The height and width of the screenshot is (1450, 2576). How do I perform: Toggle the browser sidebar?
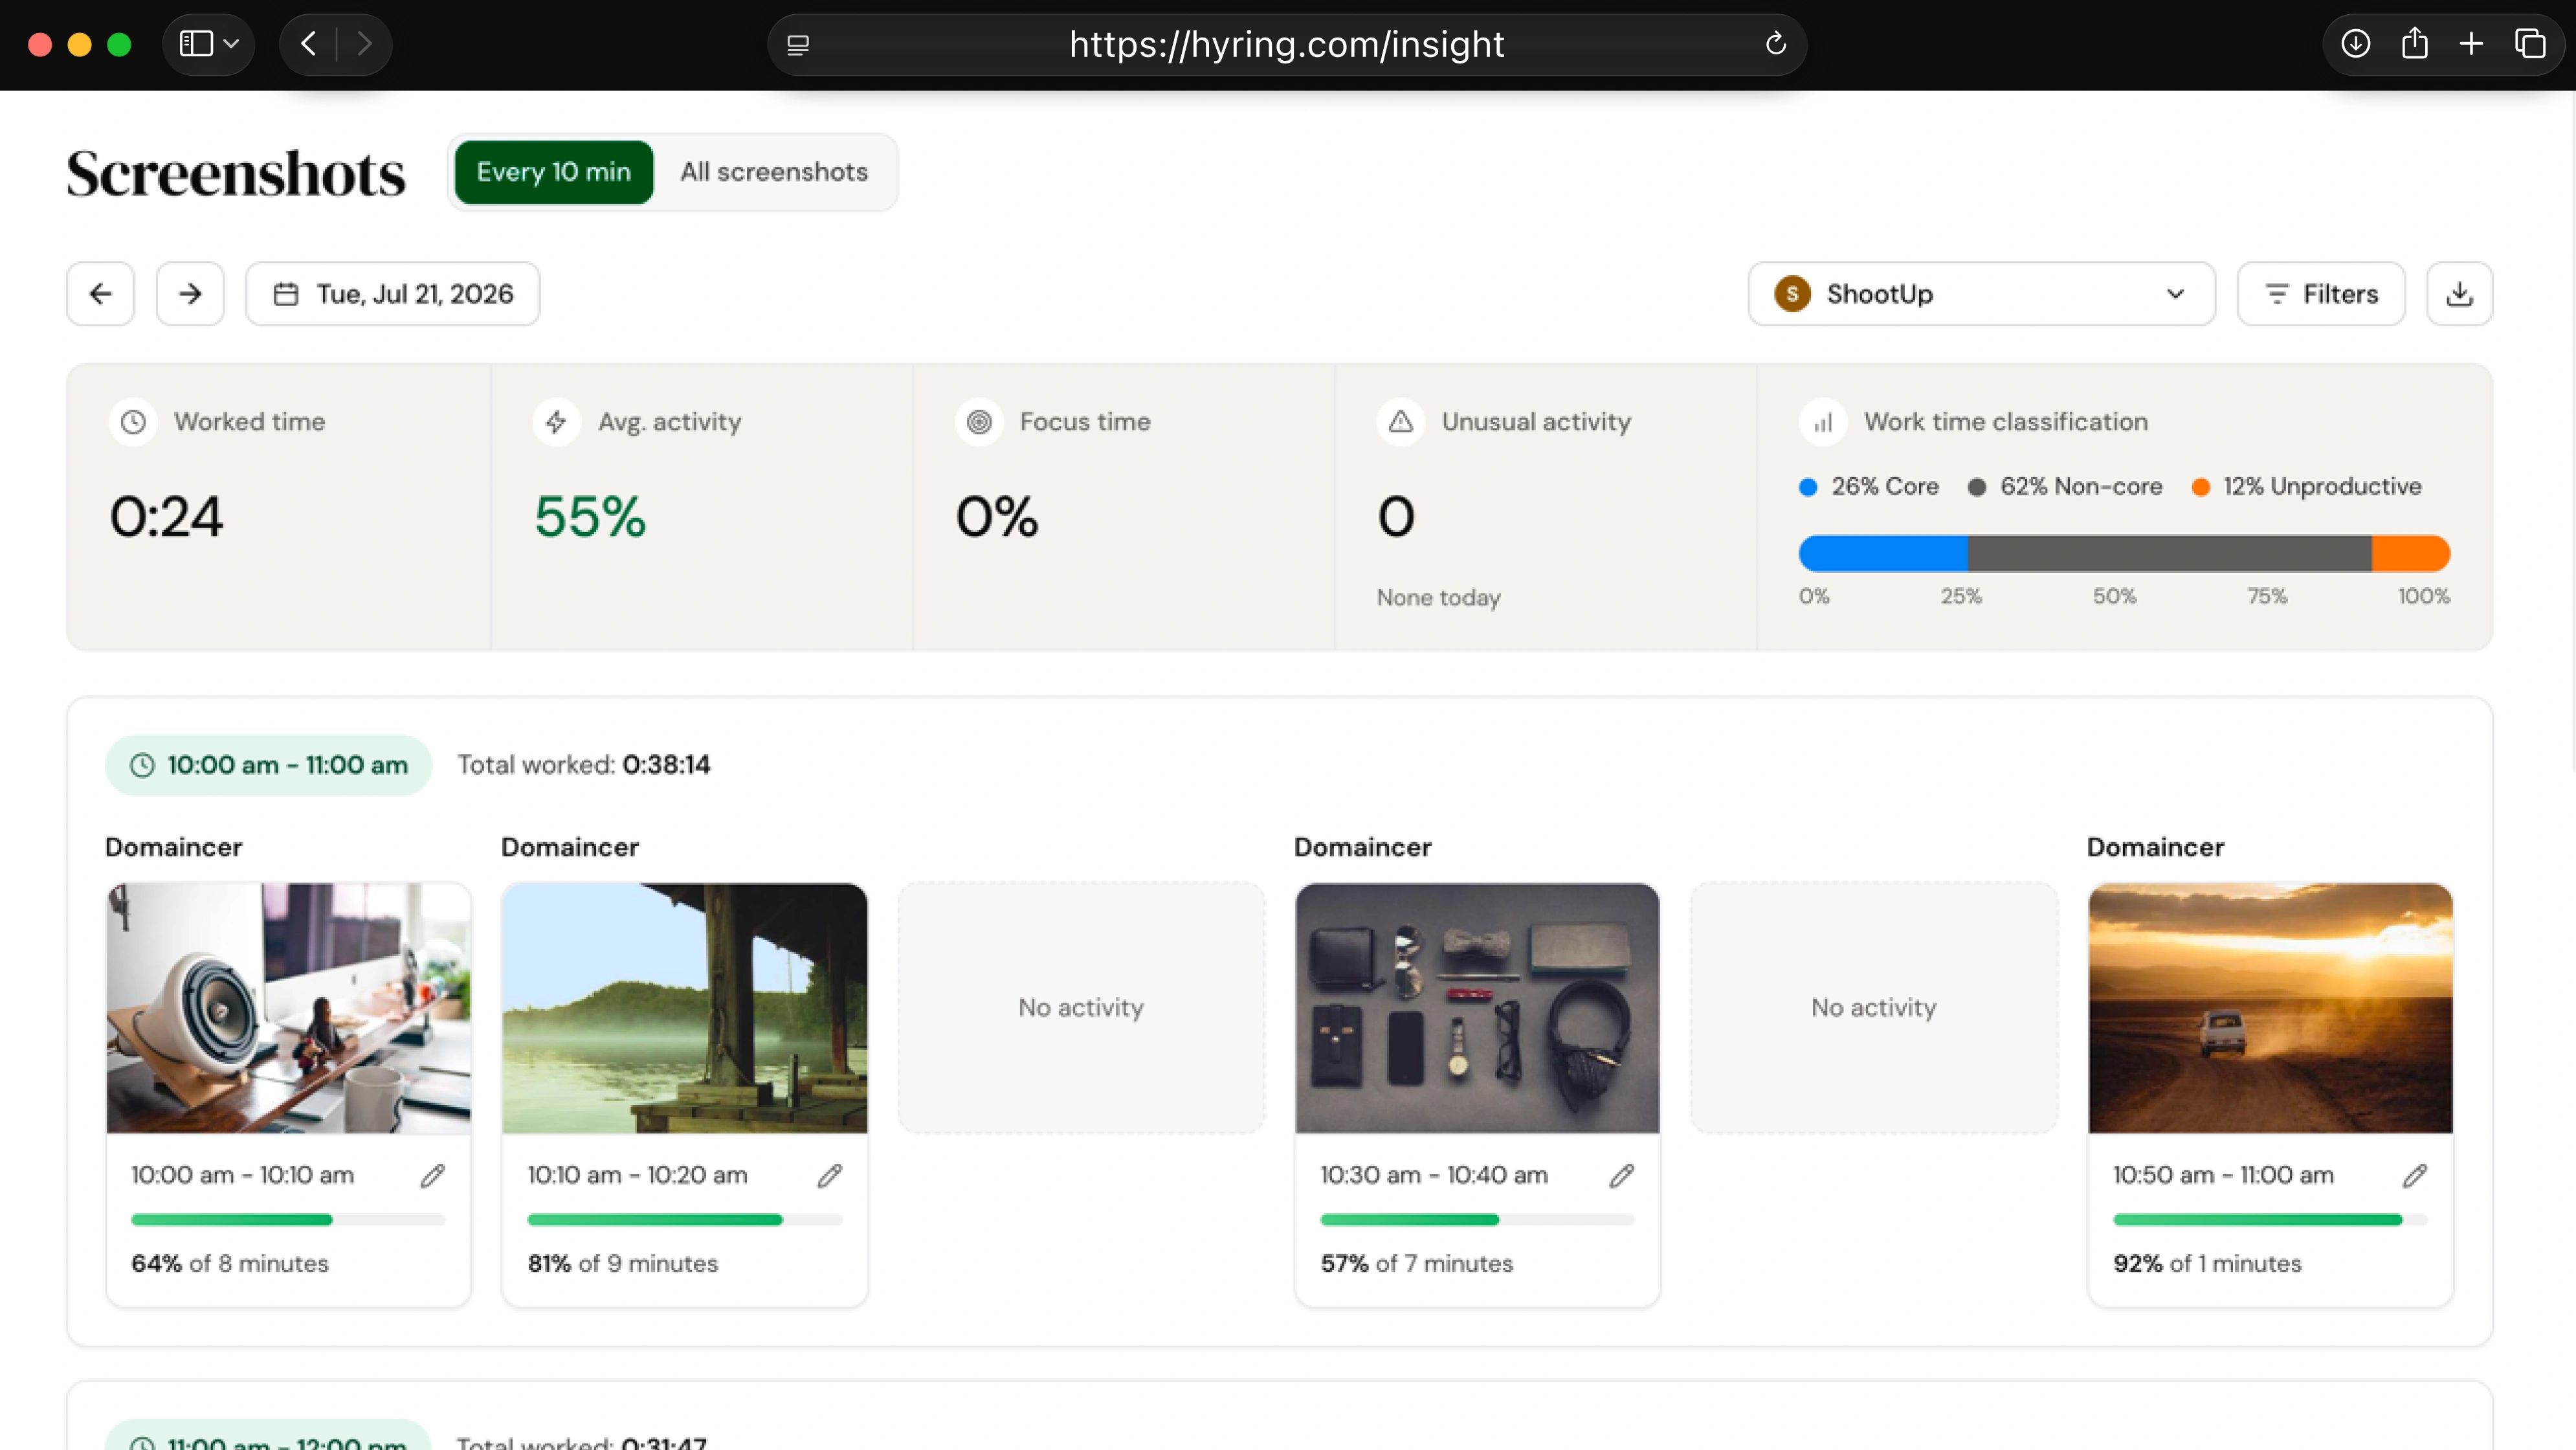196,43
